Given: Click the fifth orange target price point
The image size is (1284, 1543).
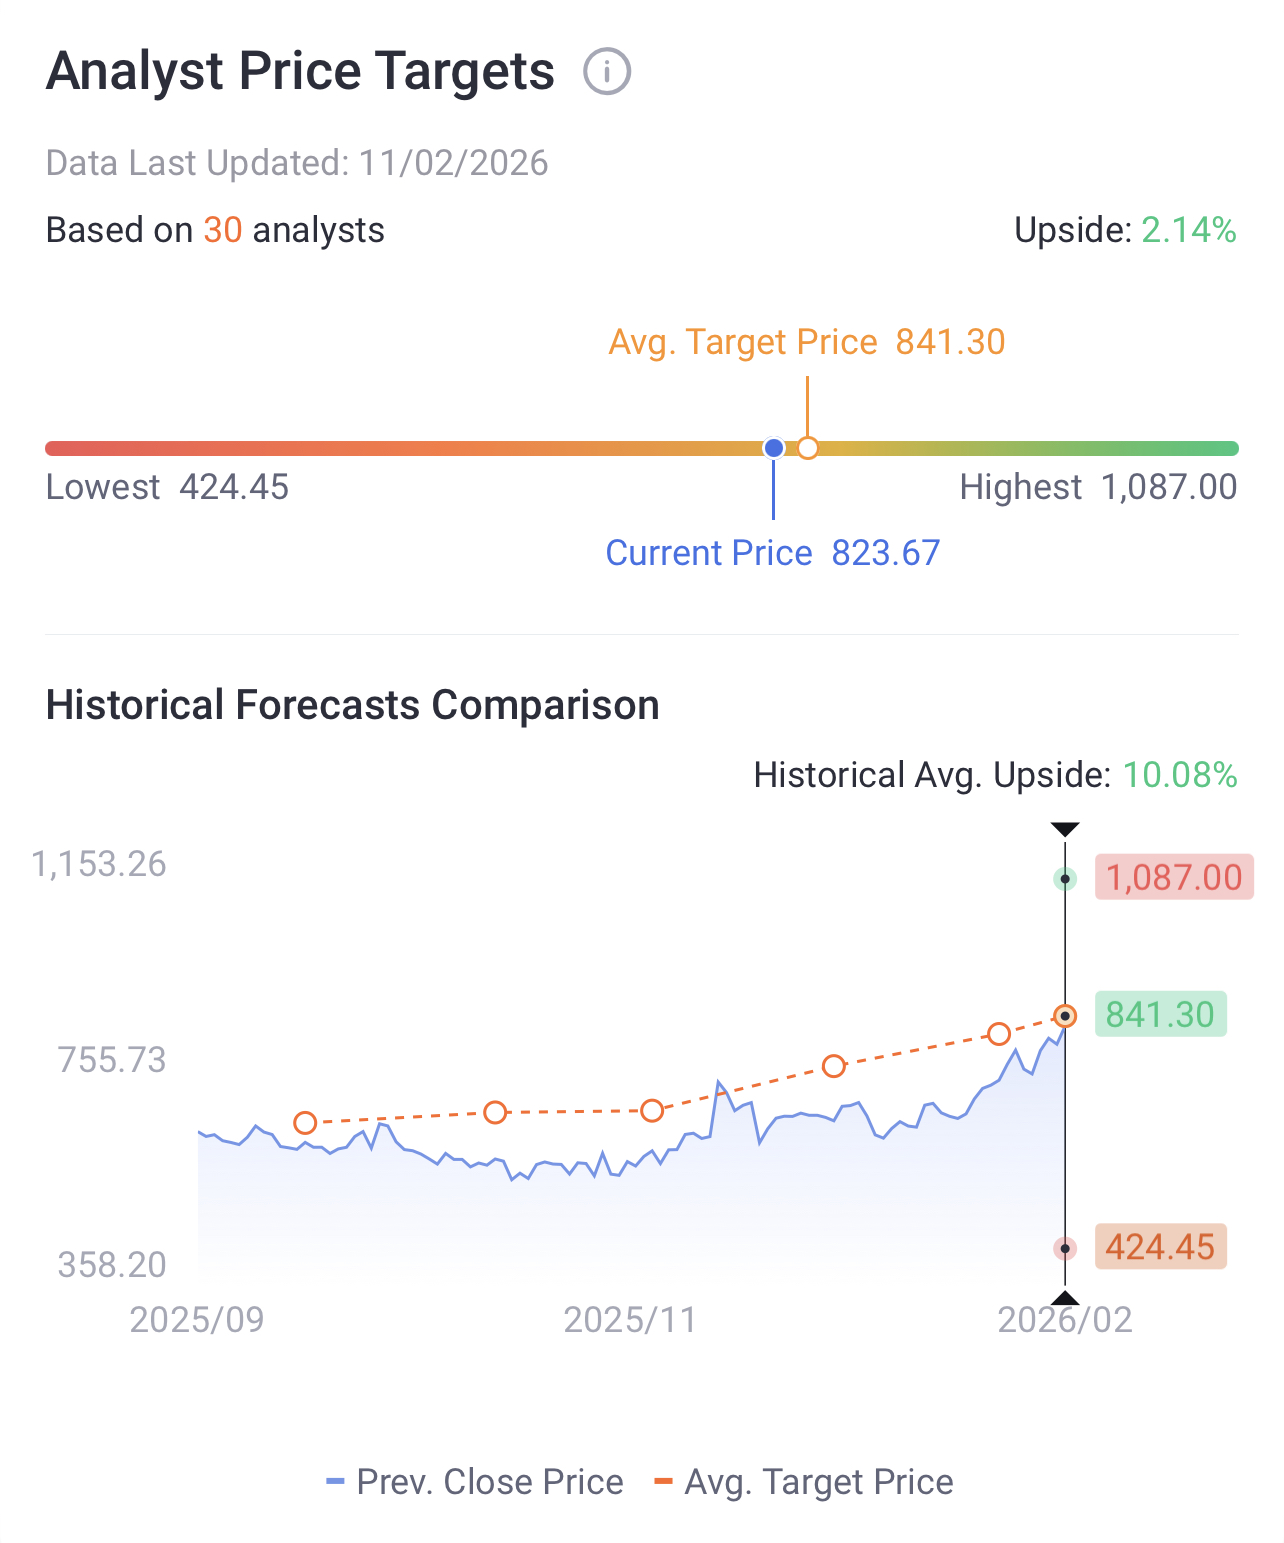Looking at the screenshot, I should [x=999, y=1034].
